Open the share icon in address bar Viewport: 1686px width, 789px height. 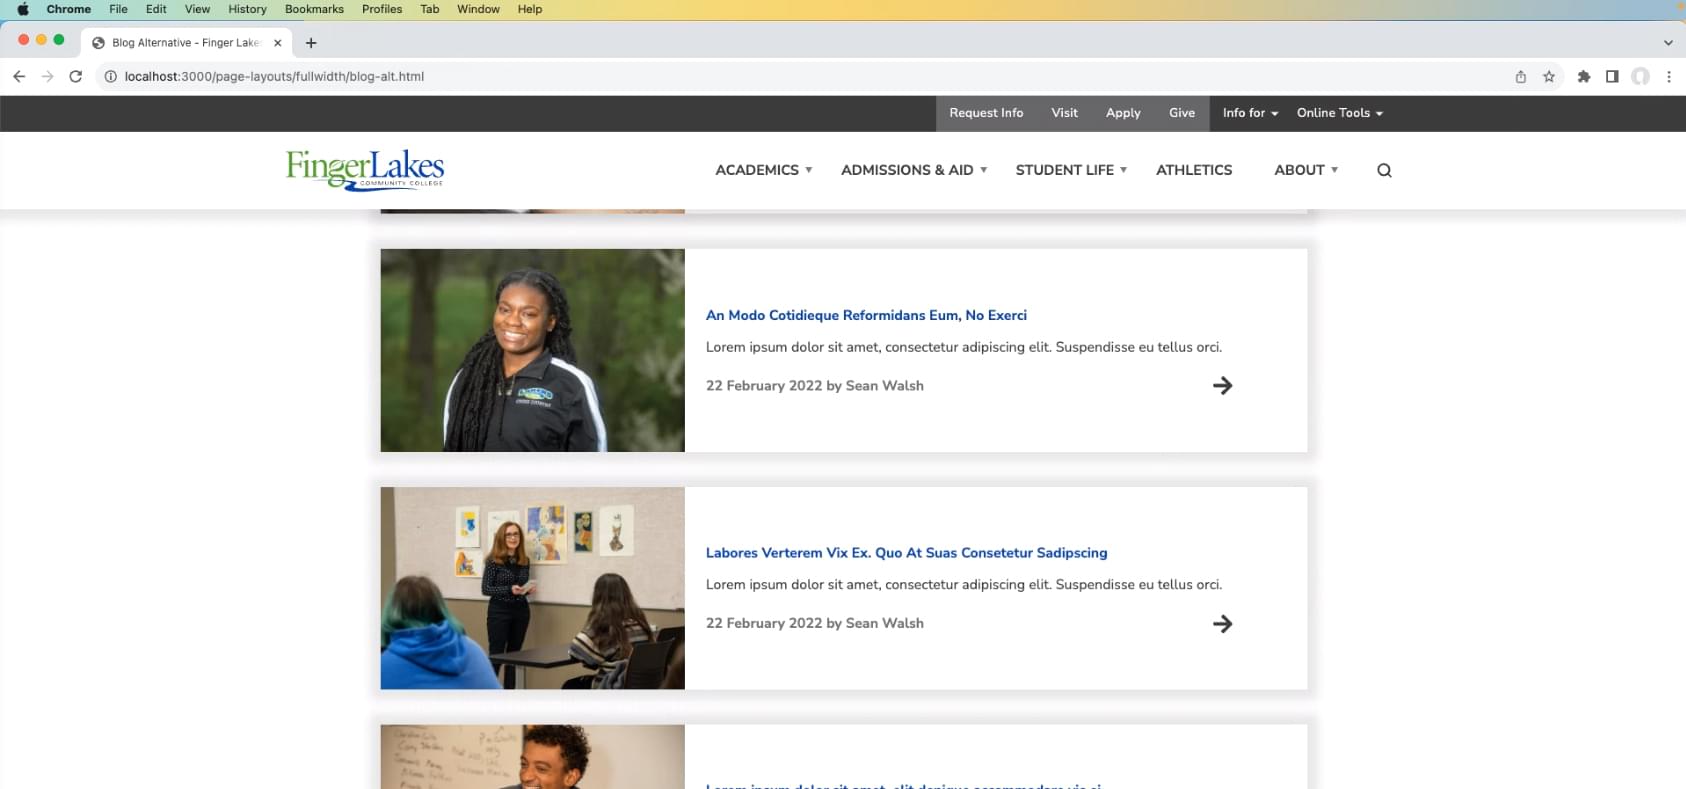(1521, 76)
